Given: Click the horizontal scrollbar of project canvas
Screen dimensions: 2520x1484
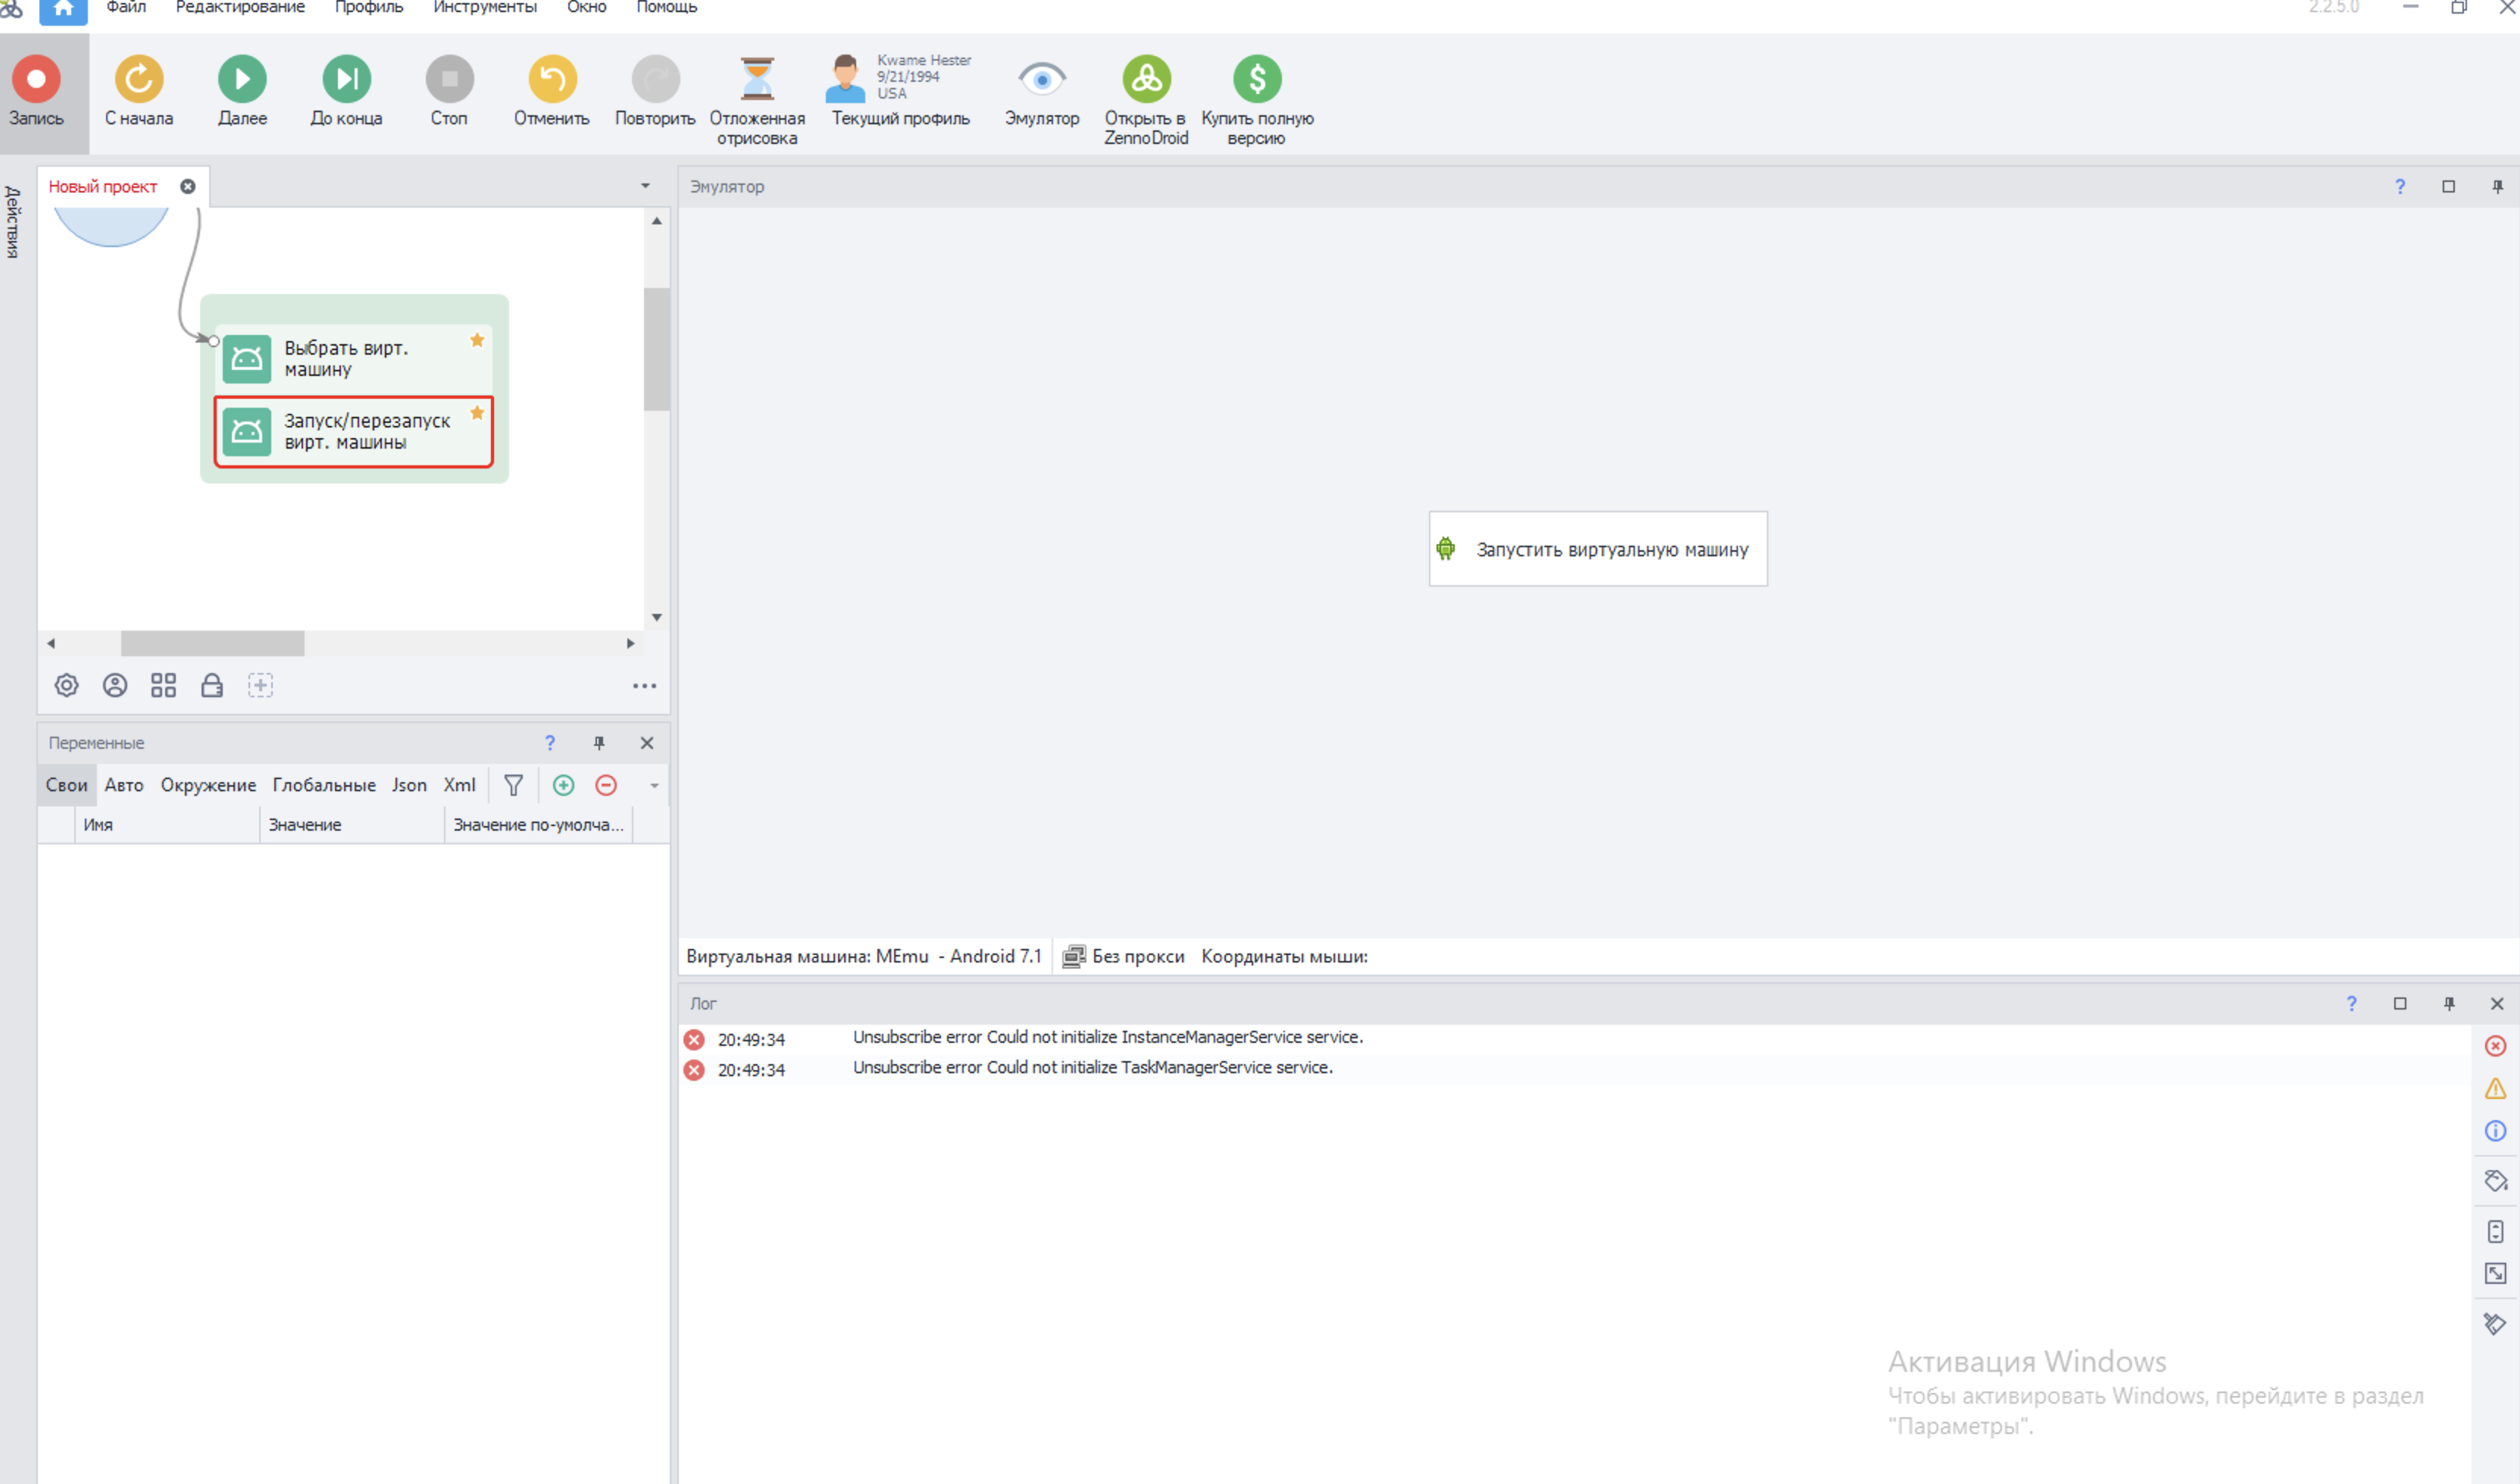Looking at the screenshot, I should (x=212, y=644).
